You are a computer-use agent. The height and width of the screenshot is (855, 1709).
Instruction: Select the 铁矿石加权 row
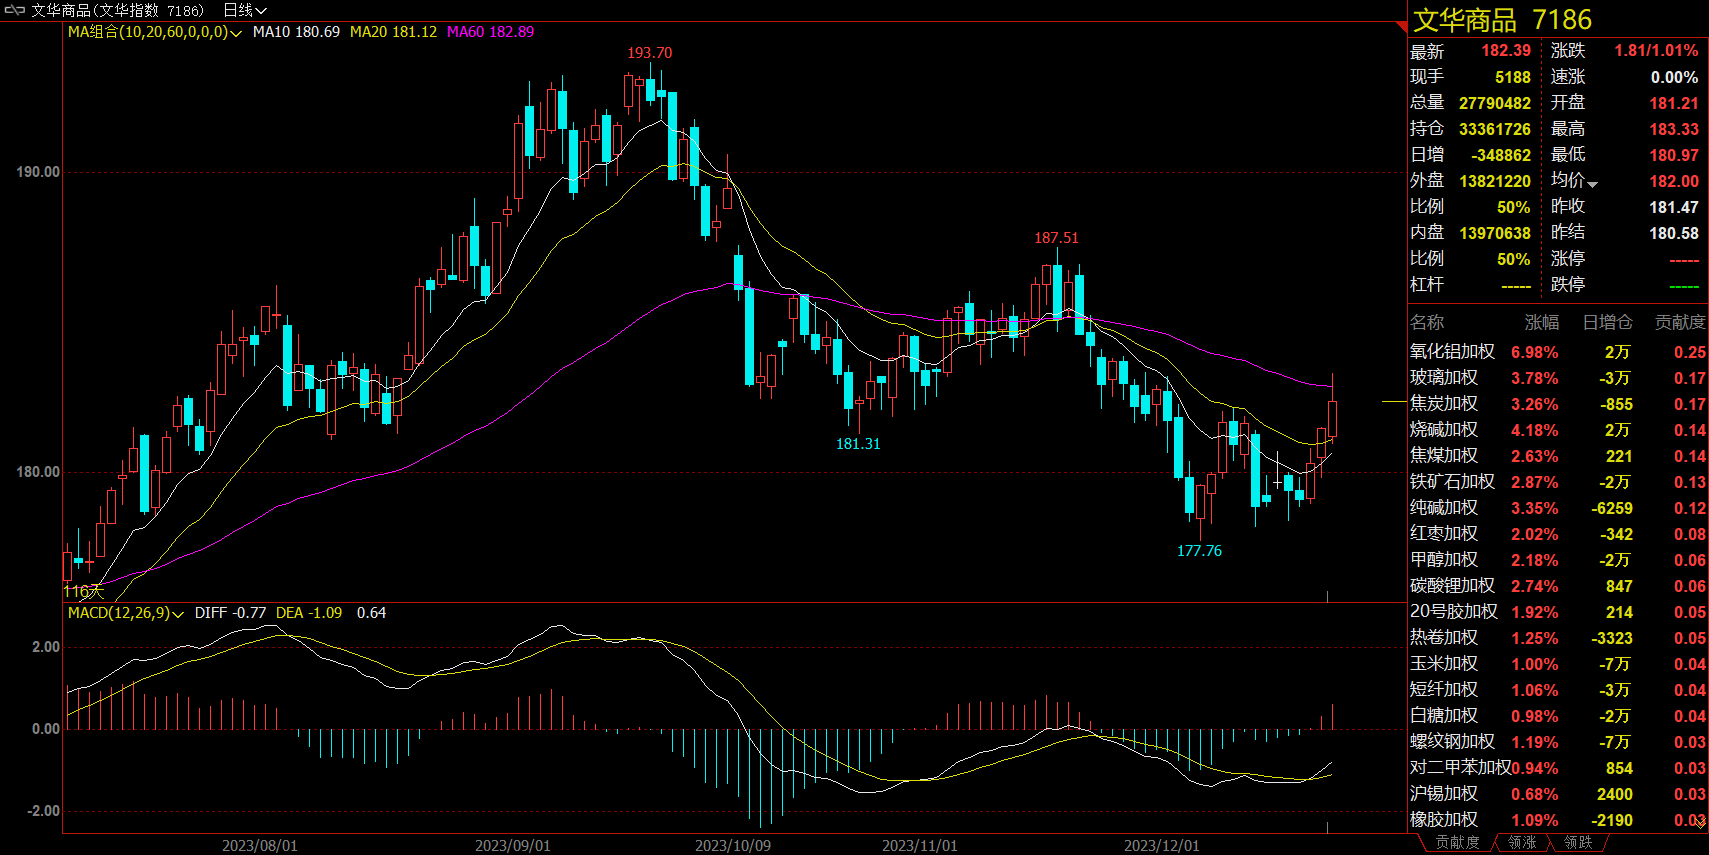[x=1558, y=482]
